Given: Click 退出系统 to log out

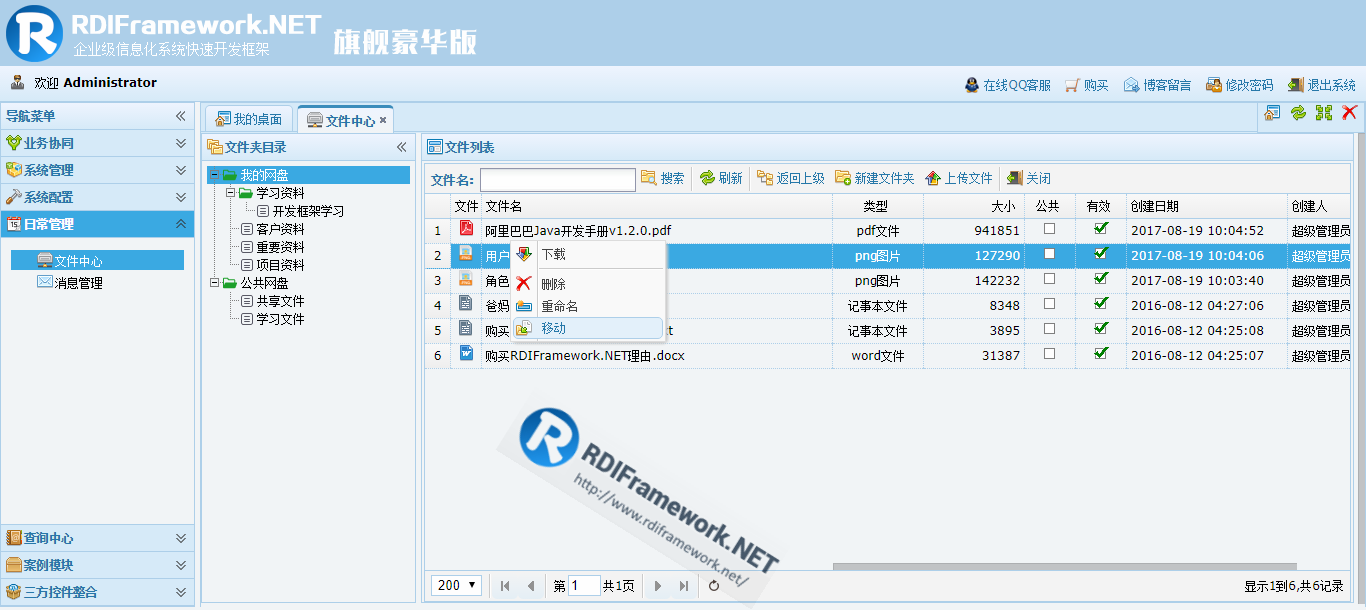Looking at the screenshot, I should click(1322, 85).
